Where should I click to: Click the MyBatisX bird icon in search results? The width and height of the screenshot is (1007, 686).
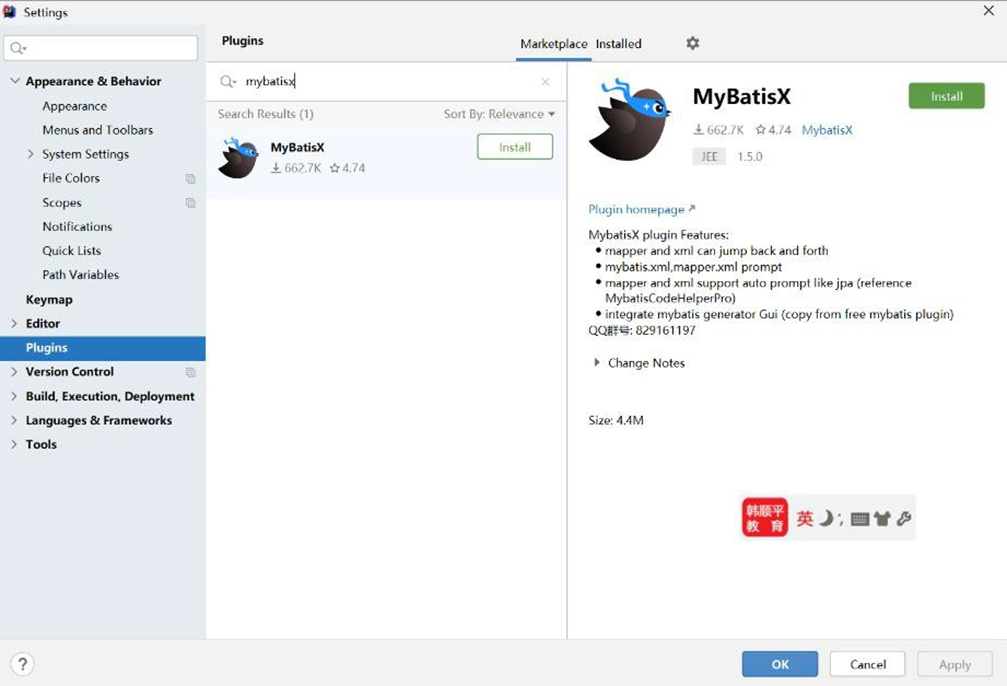click(x=238, y=158)
